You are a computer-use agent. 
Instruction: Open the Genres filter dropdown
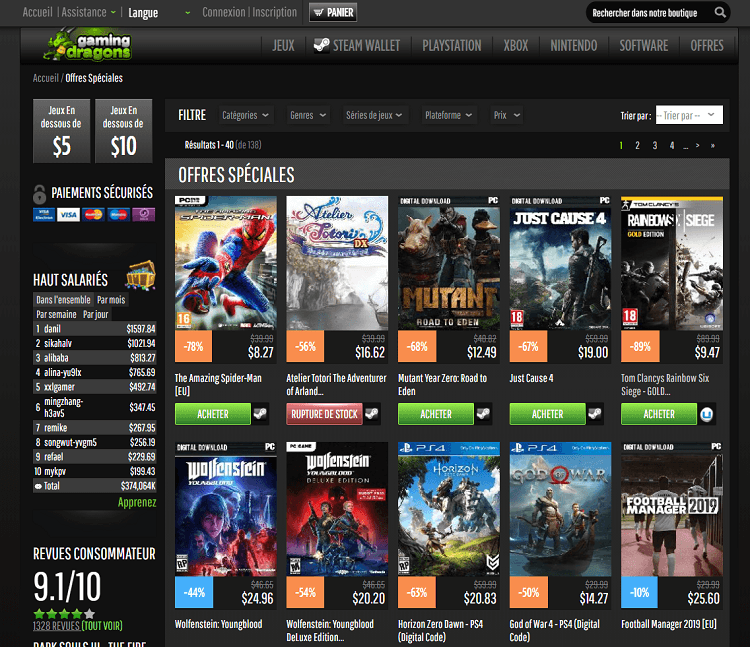[308, 115]
